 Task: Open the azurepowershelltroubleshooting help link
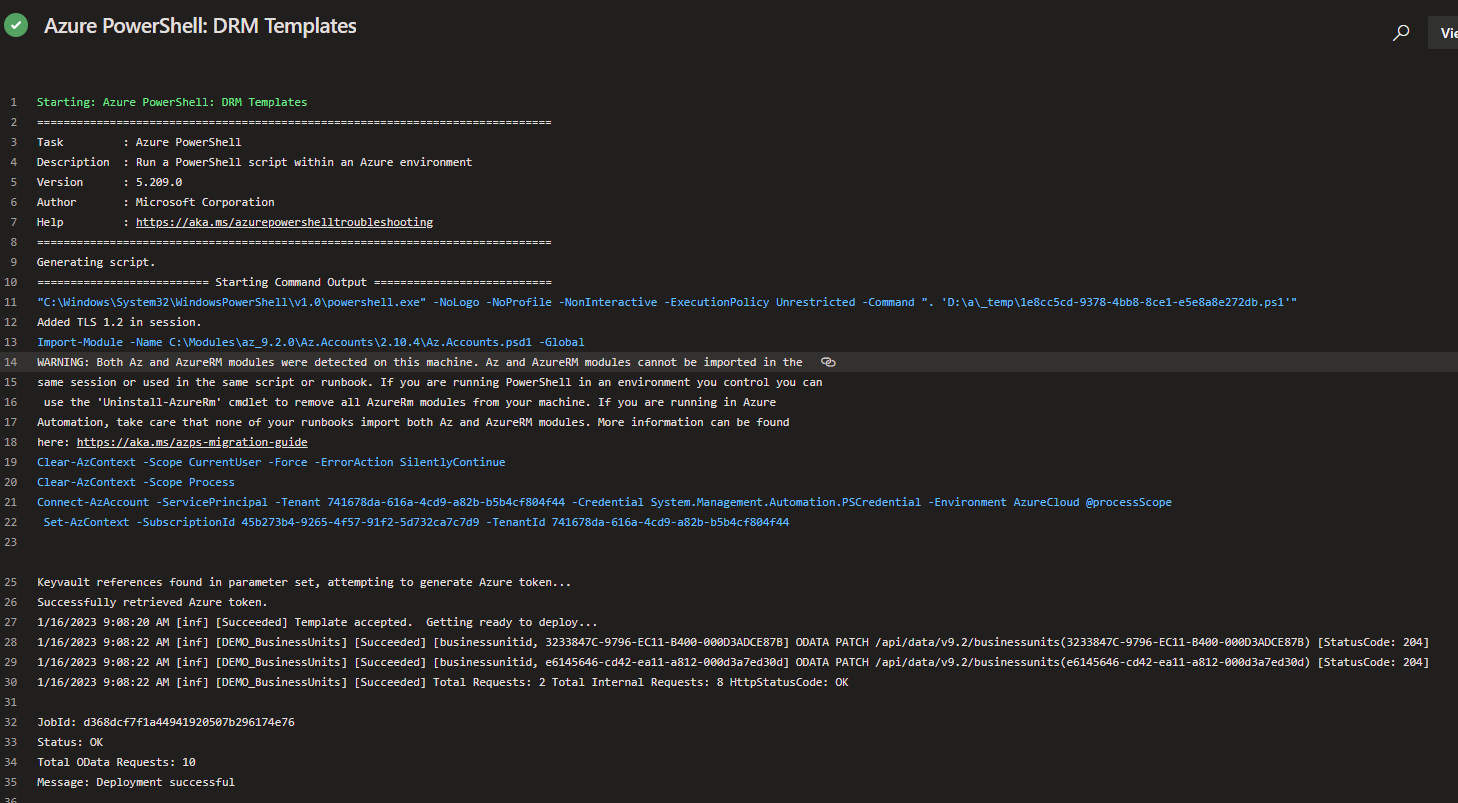[x=284, y=222]
